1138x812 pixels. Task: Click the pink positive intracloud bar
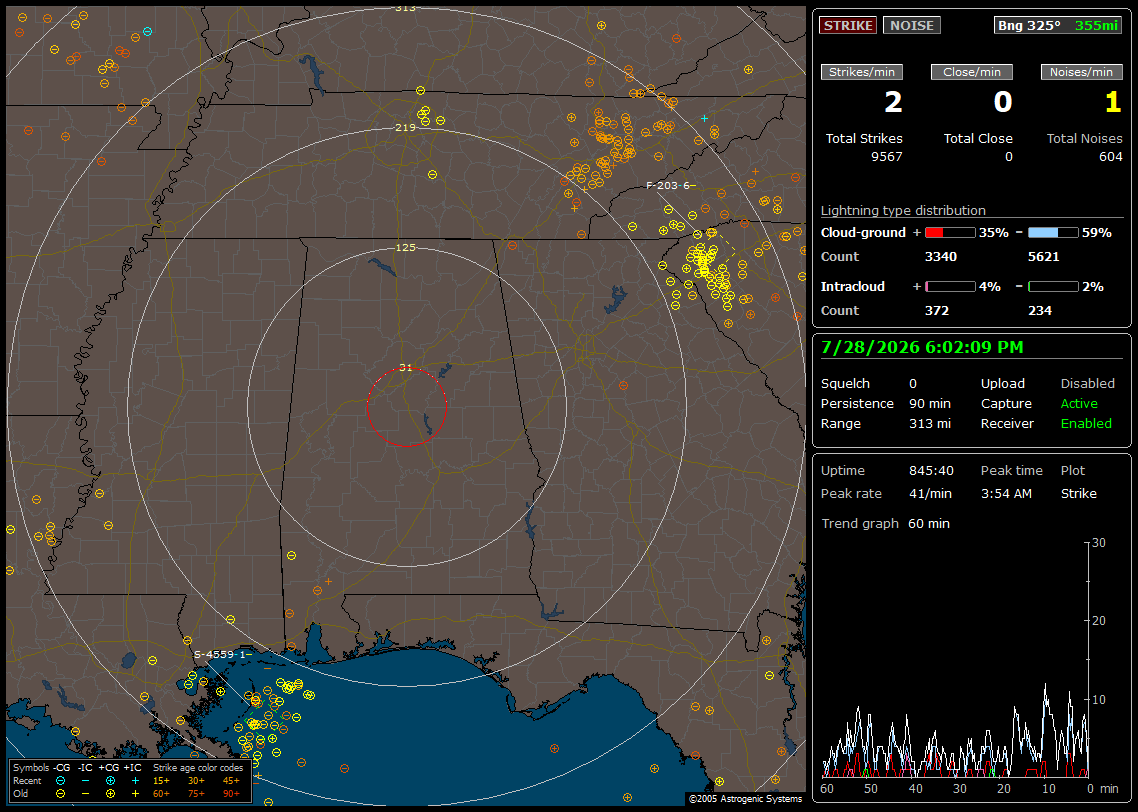coord(950,287)
